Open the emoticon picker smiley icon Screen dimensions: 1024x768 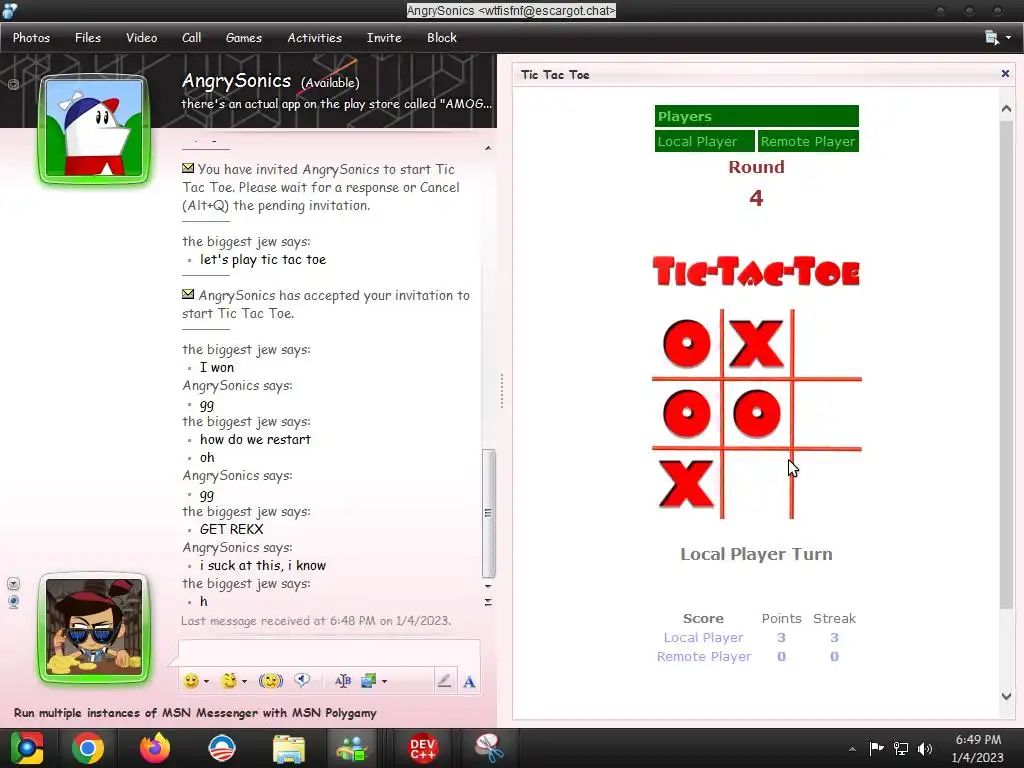click(x=191, y=681)
